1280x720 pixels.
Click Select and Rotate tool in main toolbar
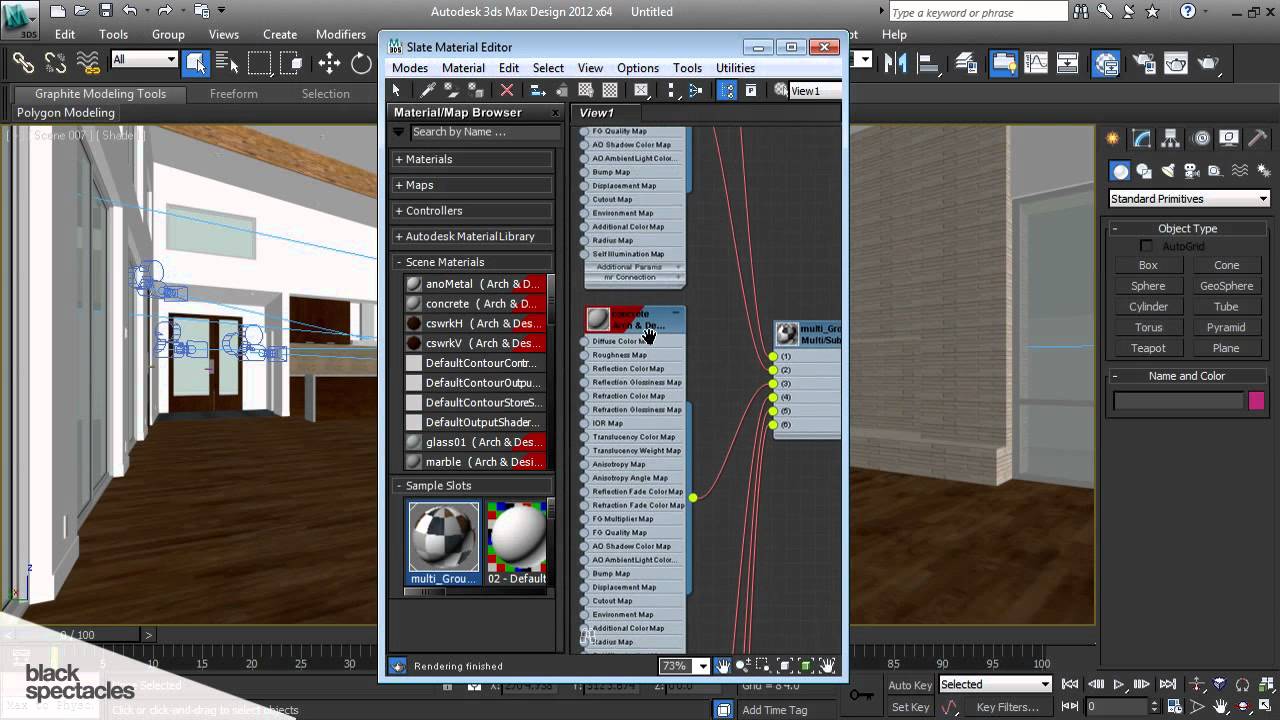362,64
